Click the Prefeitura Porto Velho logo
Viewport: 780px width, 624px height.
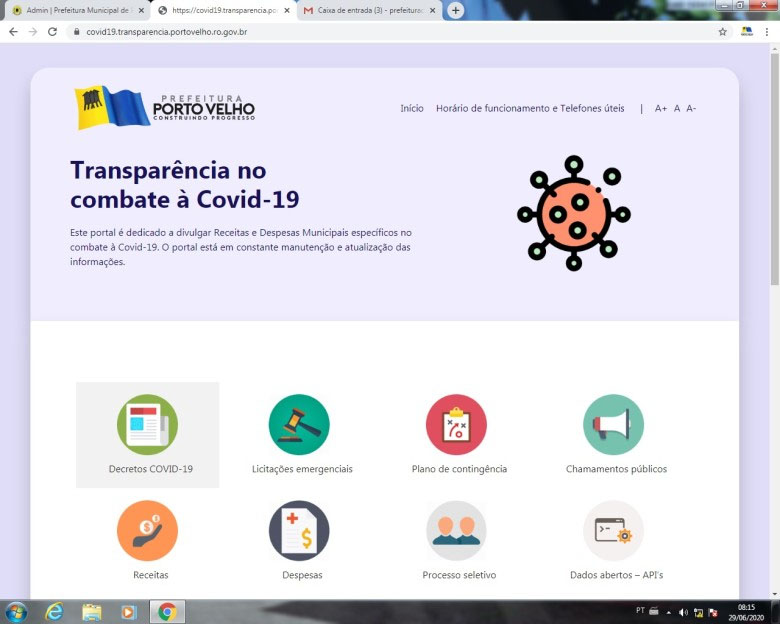(165, 108)
